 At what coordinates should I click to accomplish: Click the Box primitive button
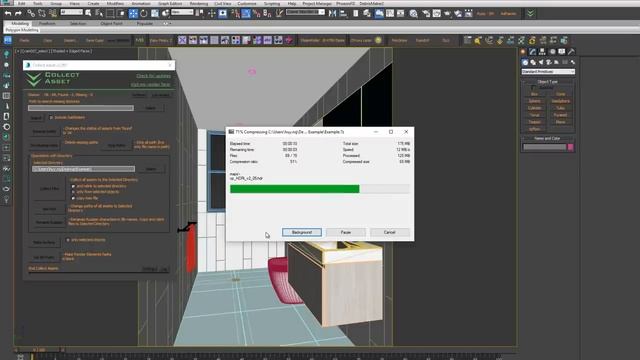pos(534,94)
